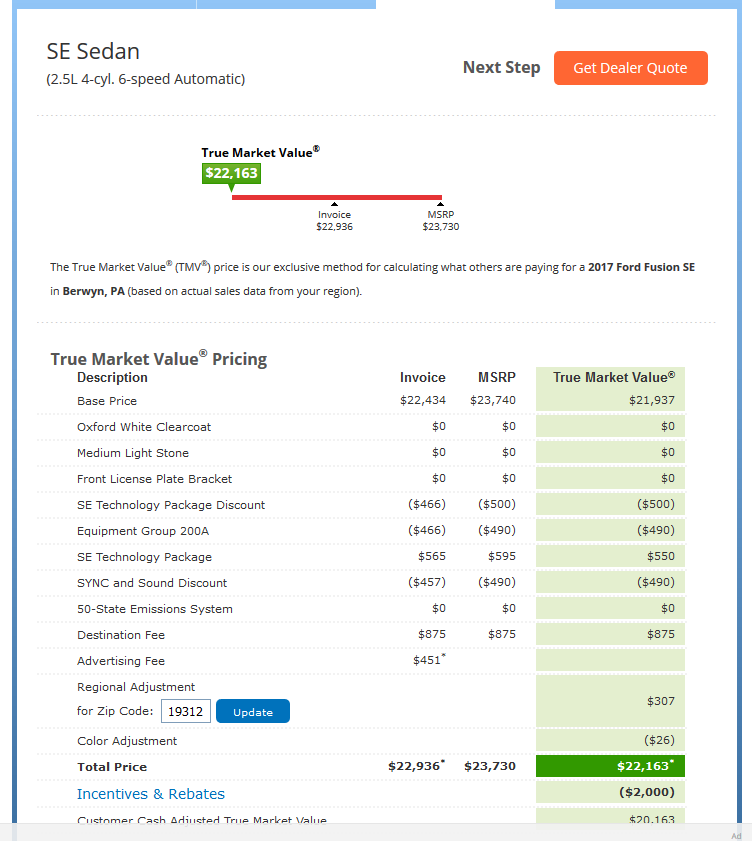Image resolution: width=752 pixels, height=841 pixels.
Task: Click the True Market Value Pricing heading
Action: pos(159,359)
